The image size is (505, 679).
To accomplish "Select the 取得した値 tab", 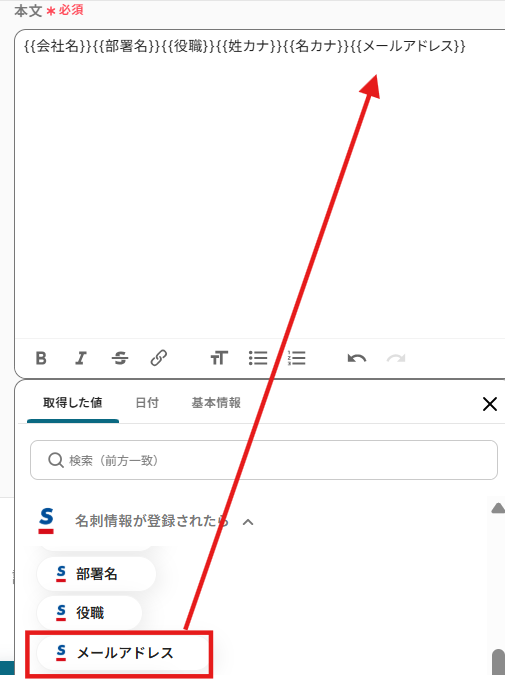I will 73,403.
